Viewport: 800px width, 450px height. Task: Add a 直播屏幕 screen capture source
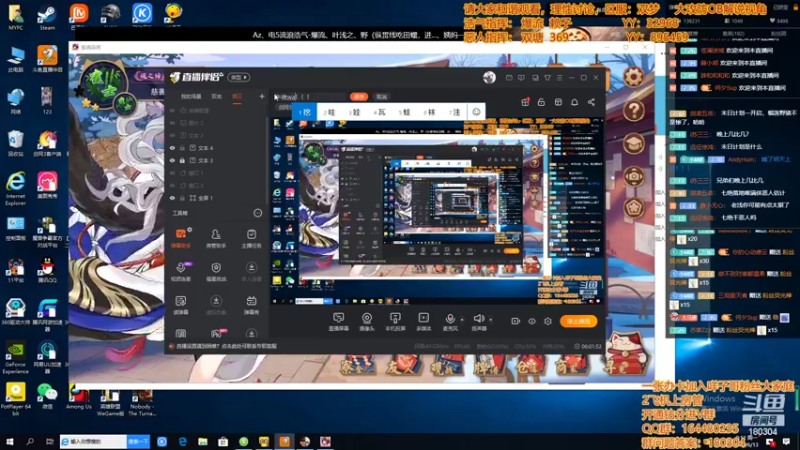point(338,321)
